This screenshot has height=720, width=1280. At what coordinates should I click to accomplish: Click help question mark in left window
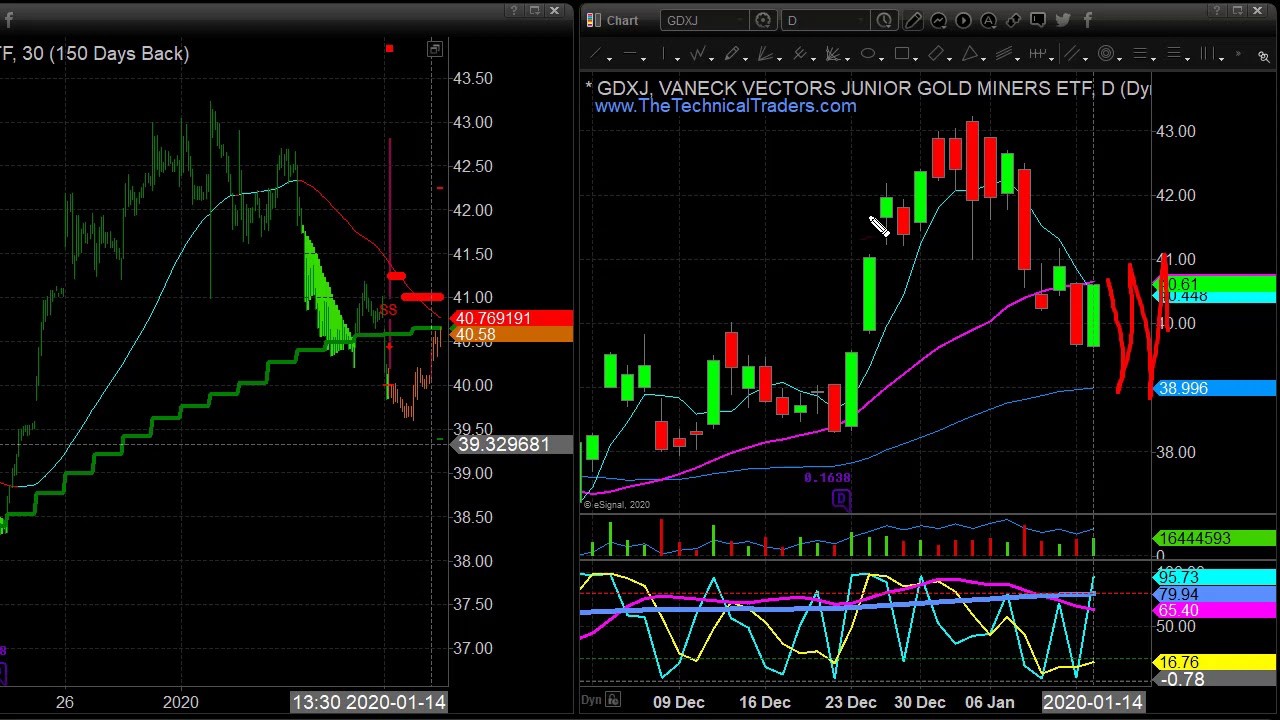click(514, 10)
